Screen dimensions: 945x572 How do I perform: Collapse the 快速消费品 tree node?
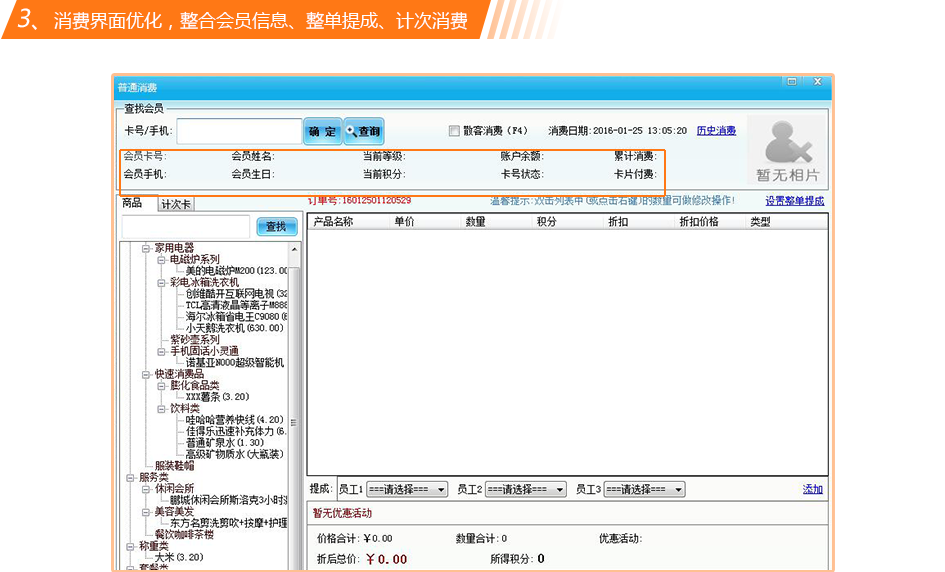(x=145, y=374)
